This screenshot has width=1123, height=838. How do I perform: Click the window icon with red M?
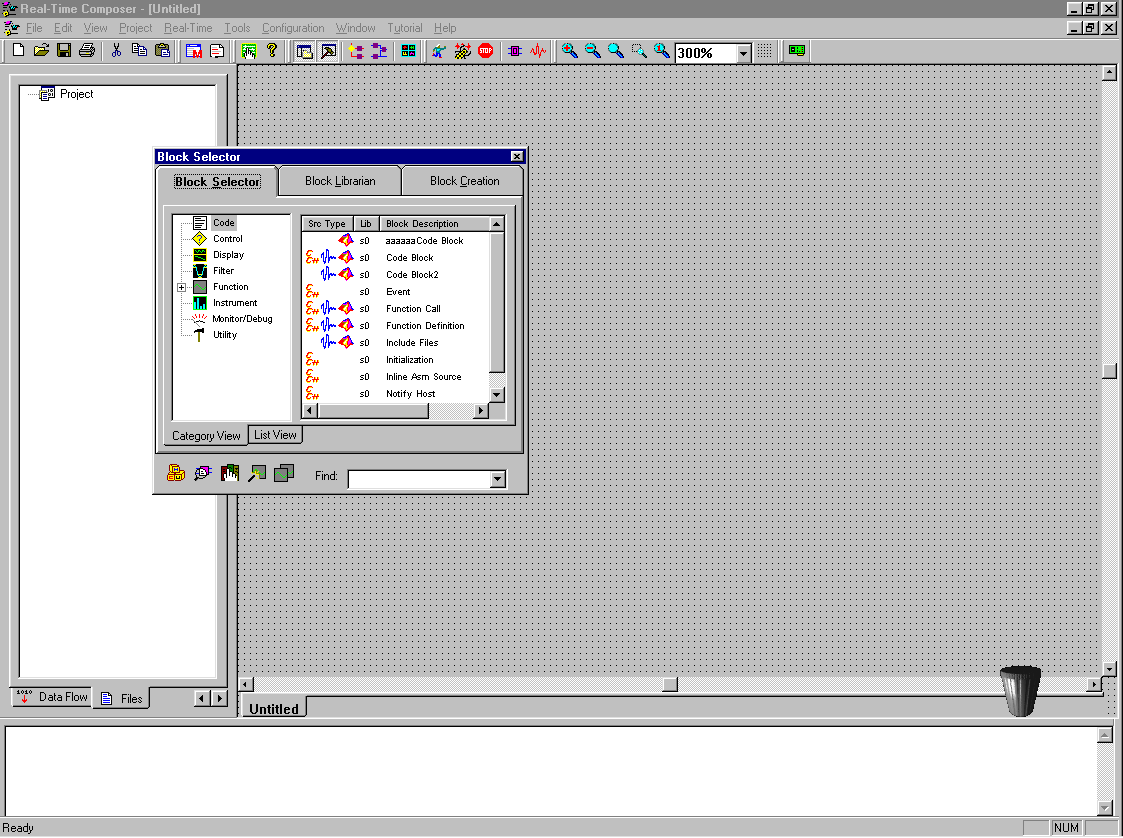[193, 51]
